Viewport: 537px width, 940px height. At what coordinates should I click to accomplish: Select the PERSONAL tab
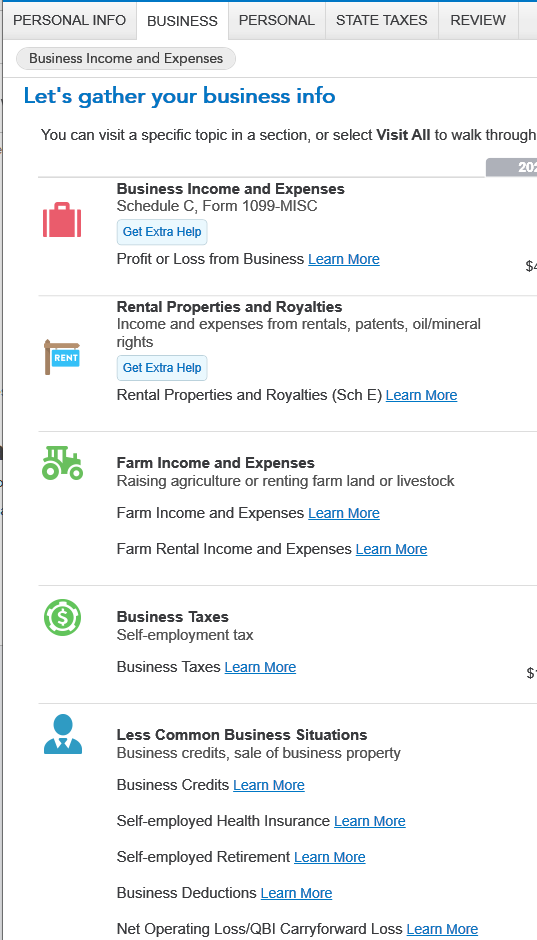point(276,20)
